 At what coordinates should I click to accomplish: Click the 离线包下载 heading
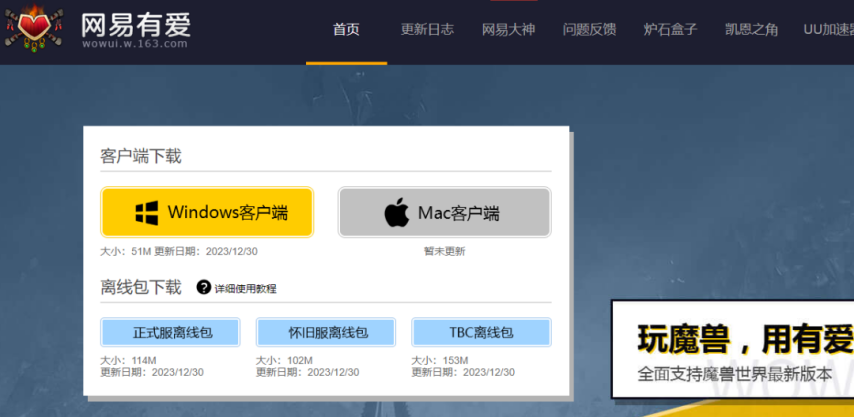pyautogui.click(x=141, y=287)
